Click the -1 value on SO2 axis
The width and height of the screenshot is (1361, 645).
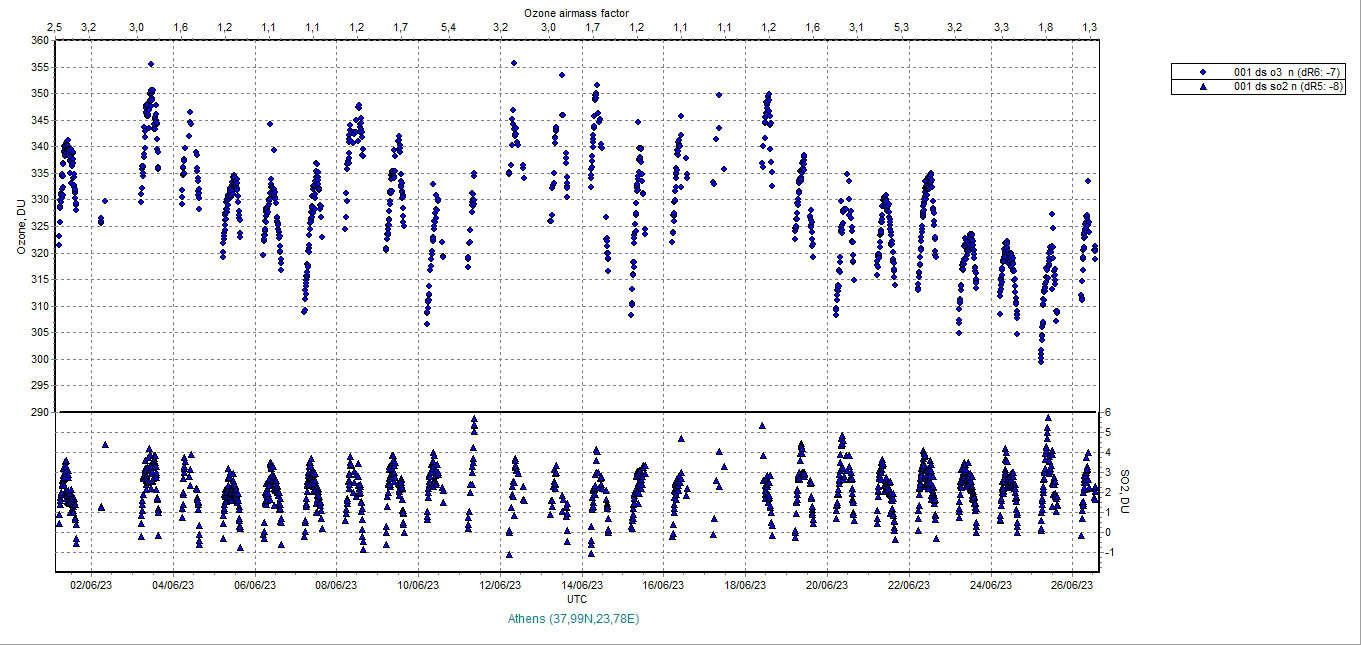tap(1108, 552)
